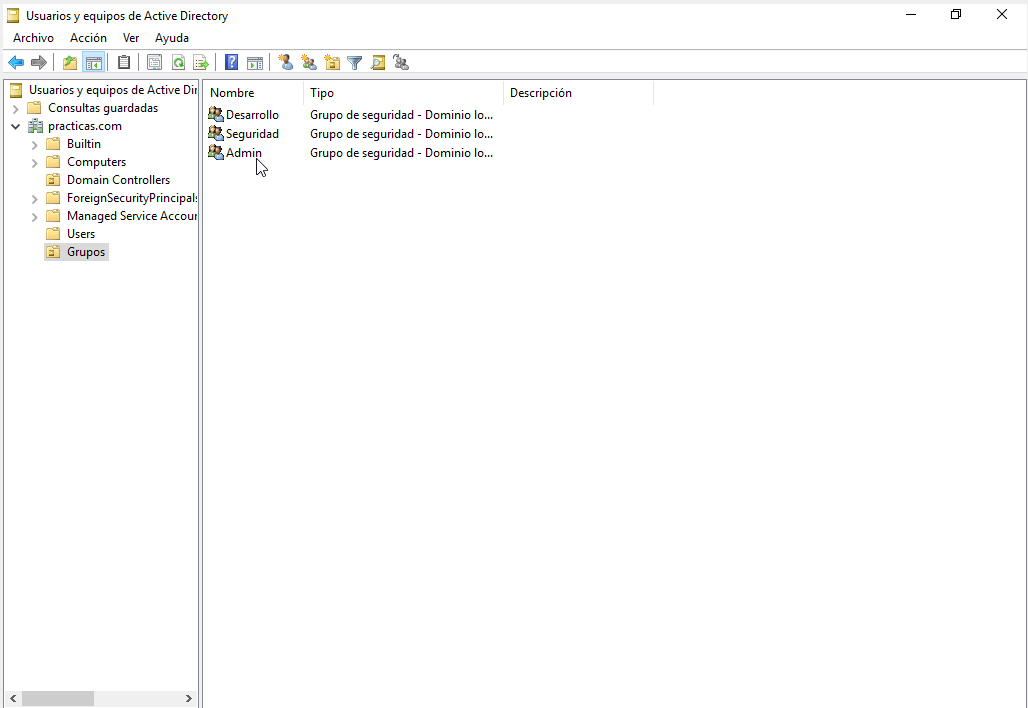
Task: Select the Domain Controllers tree folder
Action: click(x=118, y=180)
